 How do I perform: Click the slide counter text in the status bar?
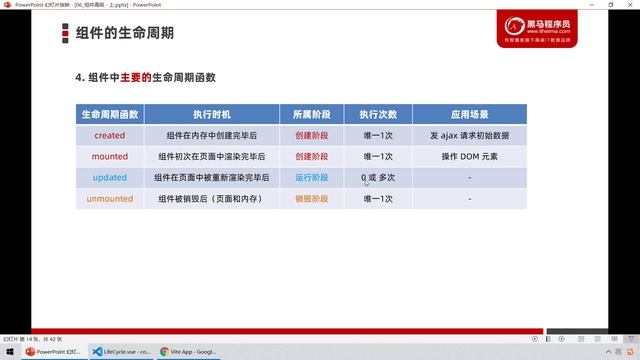[x=33, y=339]
